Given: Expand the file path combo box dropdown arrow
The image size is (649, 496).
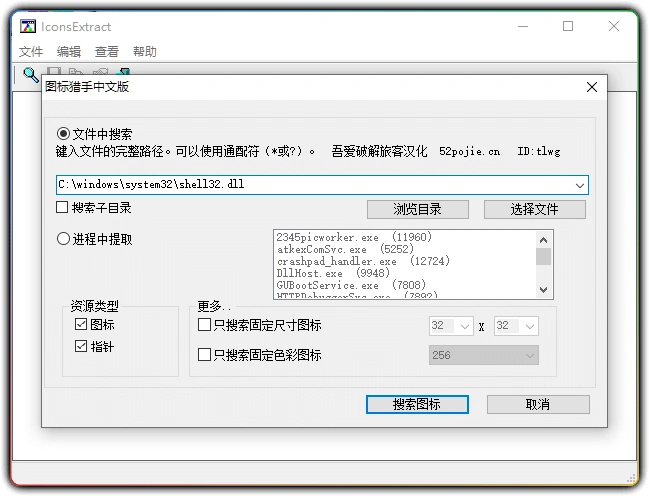Looking at the screenshot, I should click(579, 185).
